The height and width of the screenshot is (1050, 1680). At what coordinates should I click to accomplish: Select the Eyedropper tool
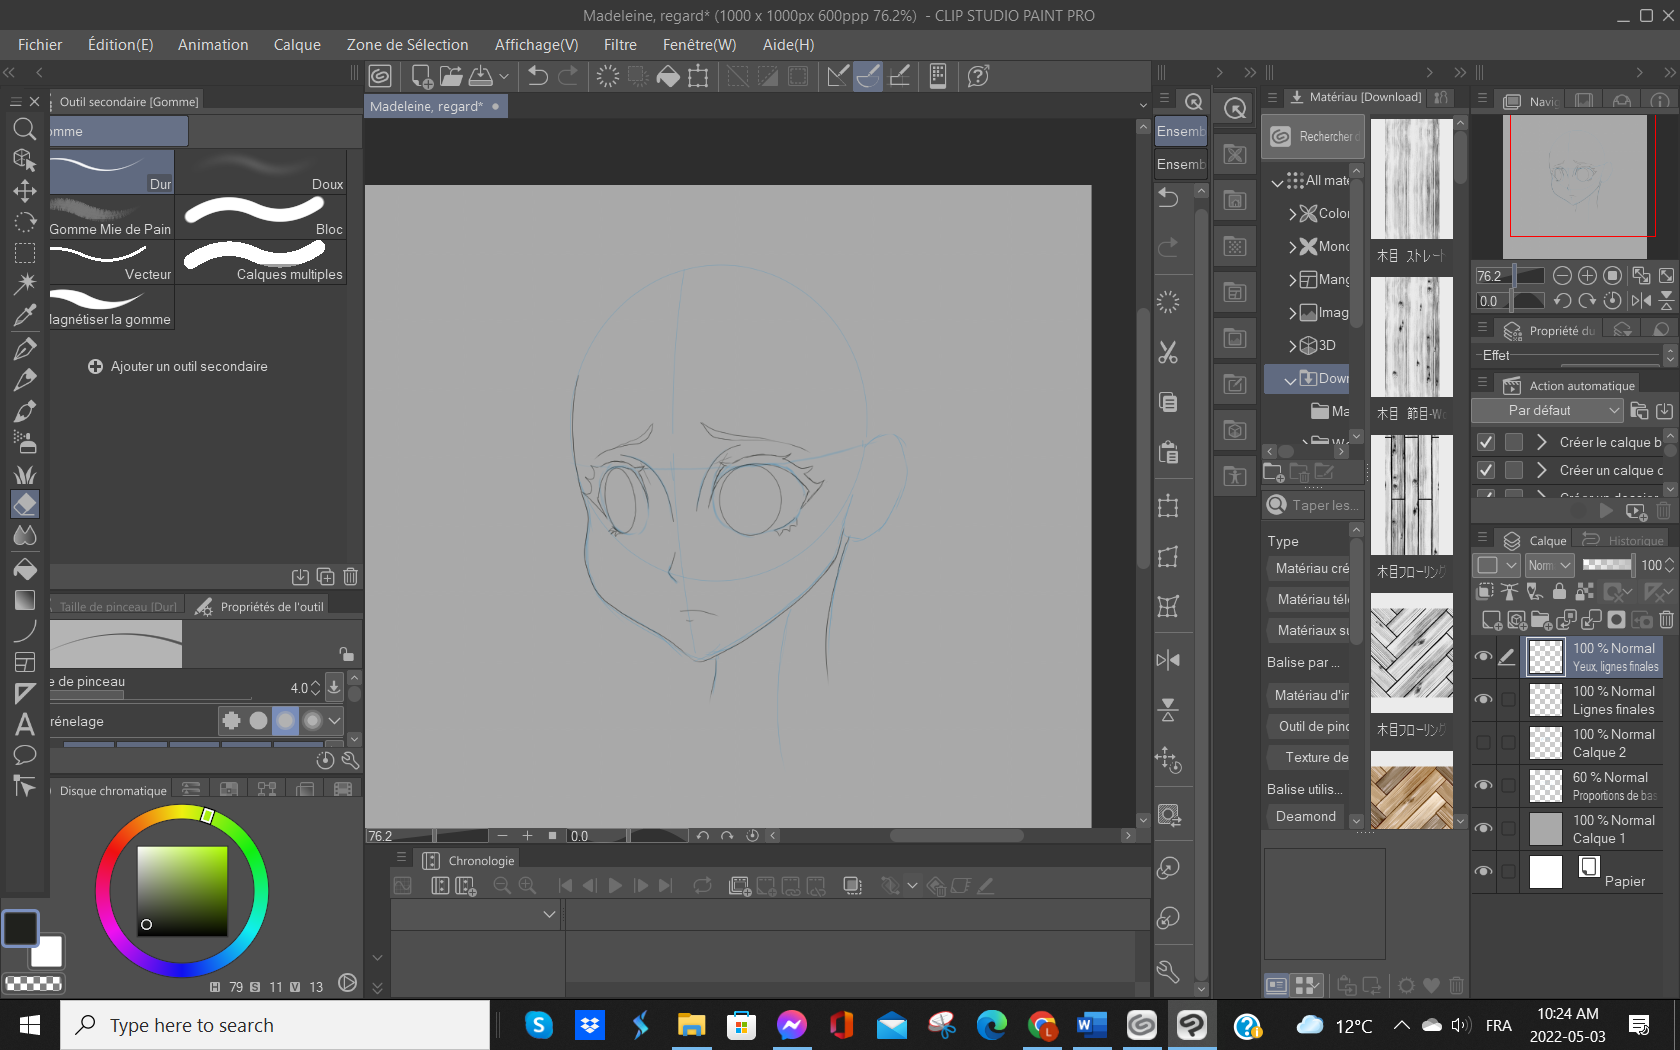pyautogui.click(x=25, y=316)
